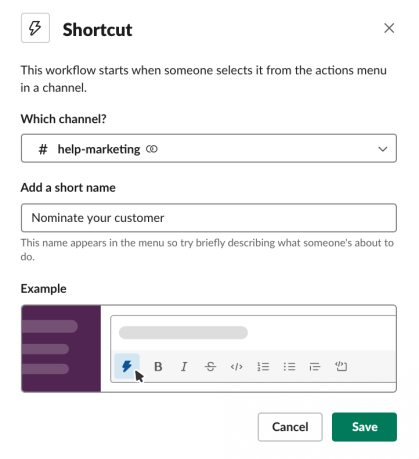Click the gray placeholder bar in the example message box

[183, 332]
